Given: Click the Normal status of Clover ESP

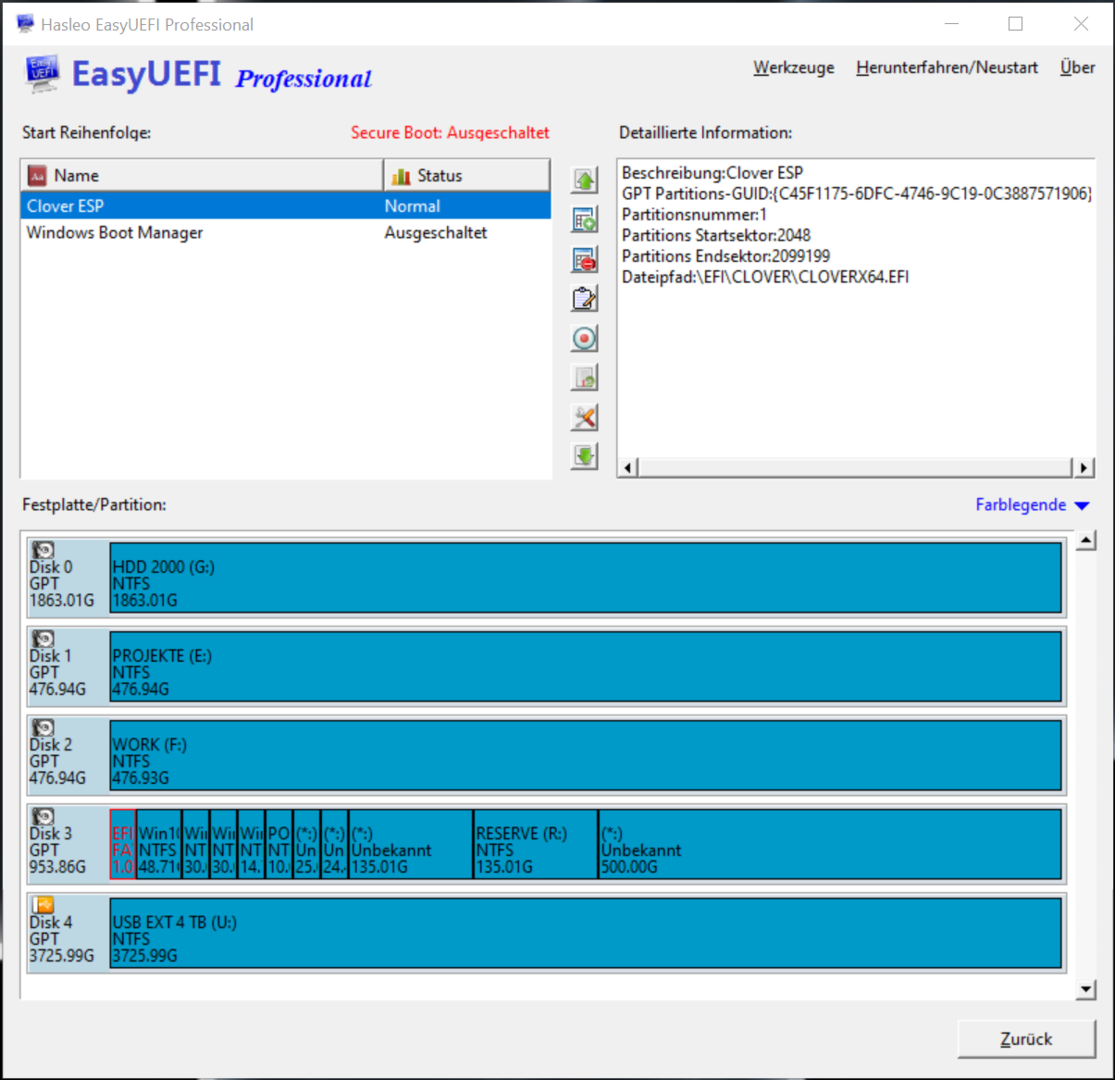Looking at the screenshot, I should tap(412, 206).
